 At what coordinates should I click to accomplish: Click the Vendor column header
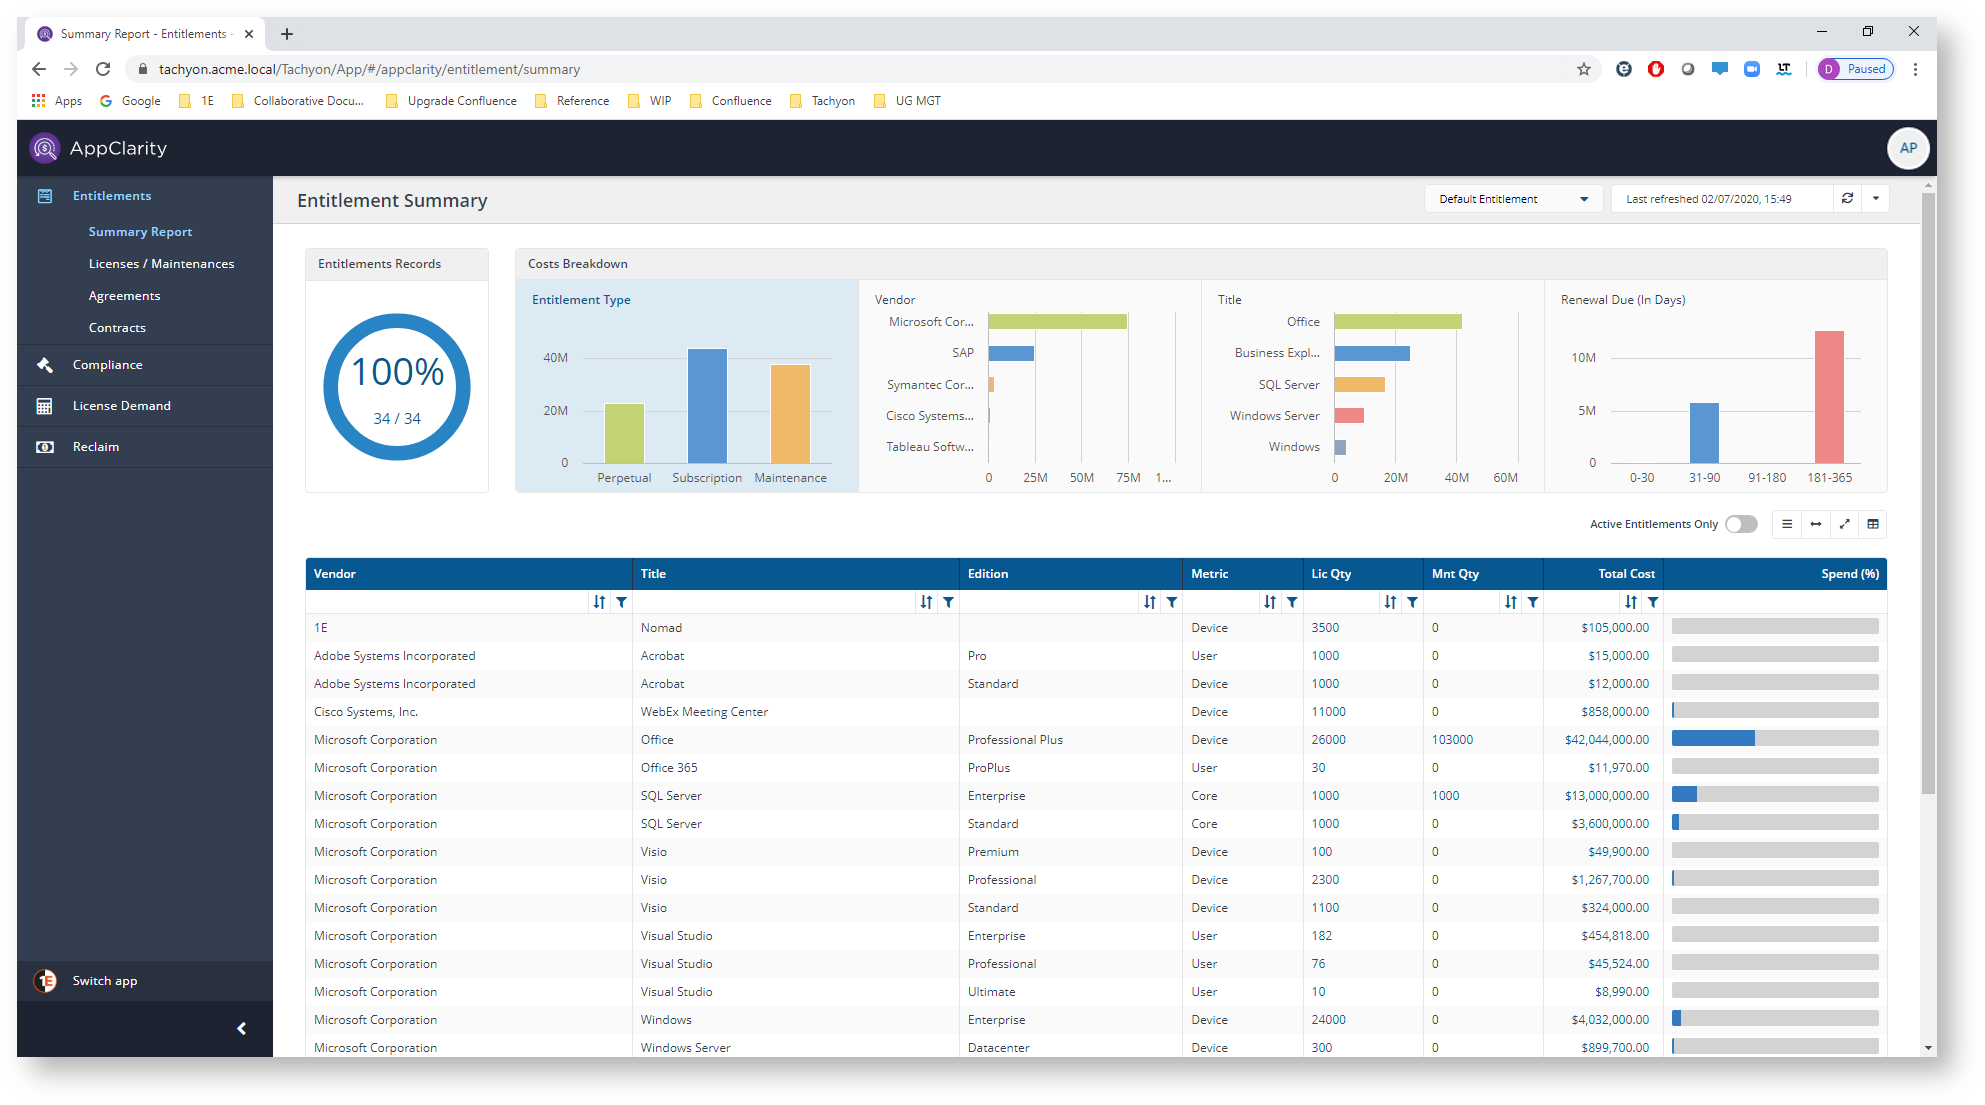469,574
